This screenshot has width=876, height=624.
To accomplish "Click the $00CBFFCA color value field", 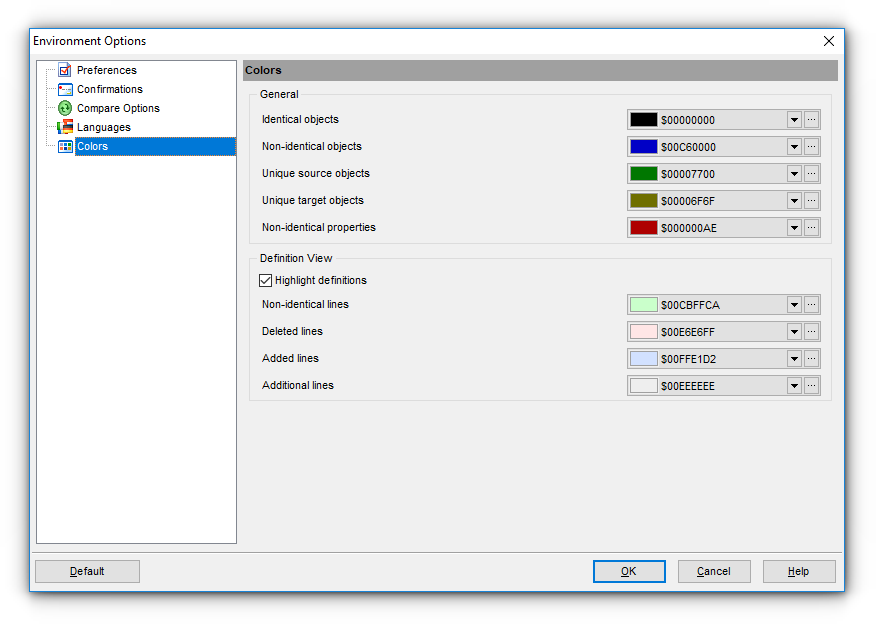I will [722, 305].
